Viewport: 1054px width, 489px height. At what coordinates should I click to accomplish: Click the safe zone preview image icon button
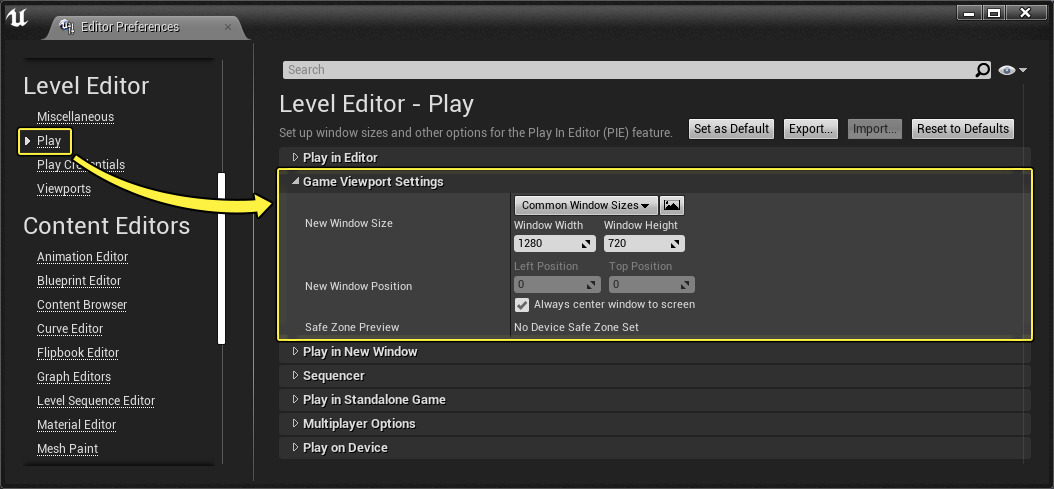pyautogui.click(x=672, y=205)
